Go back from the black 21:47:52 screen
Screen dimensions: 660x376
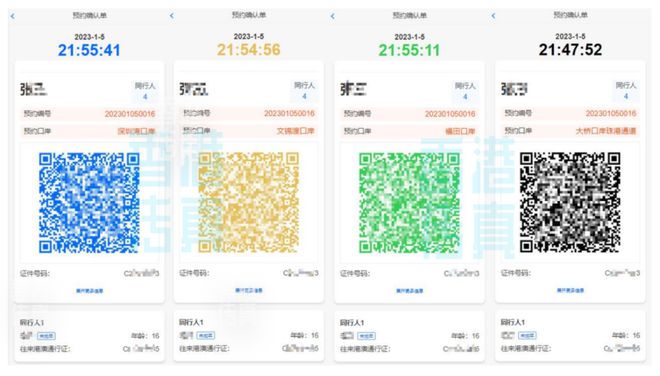pyautogui.click(x=493, y=16)
